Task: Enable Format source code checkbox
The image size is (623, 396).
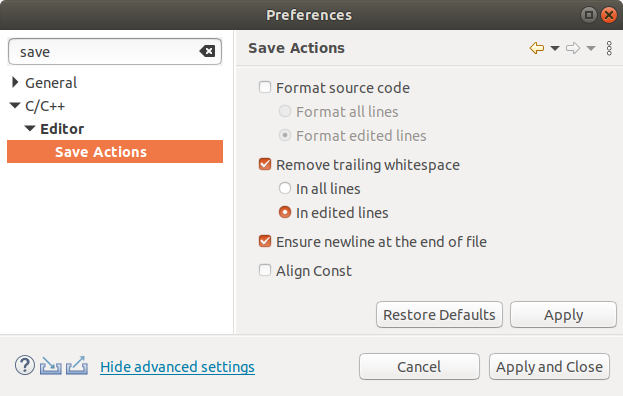Action: pos(265,87)
